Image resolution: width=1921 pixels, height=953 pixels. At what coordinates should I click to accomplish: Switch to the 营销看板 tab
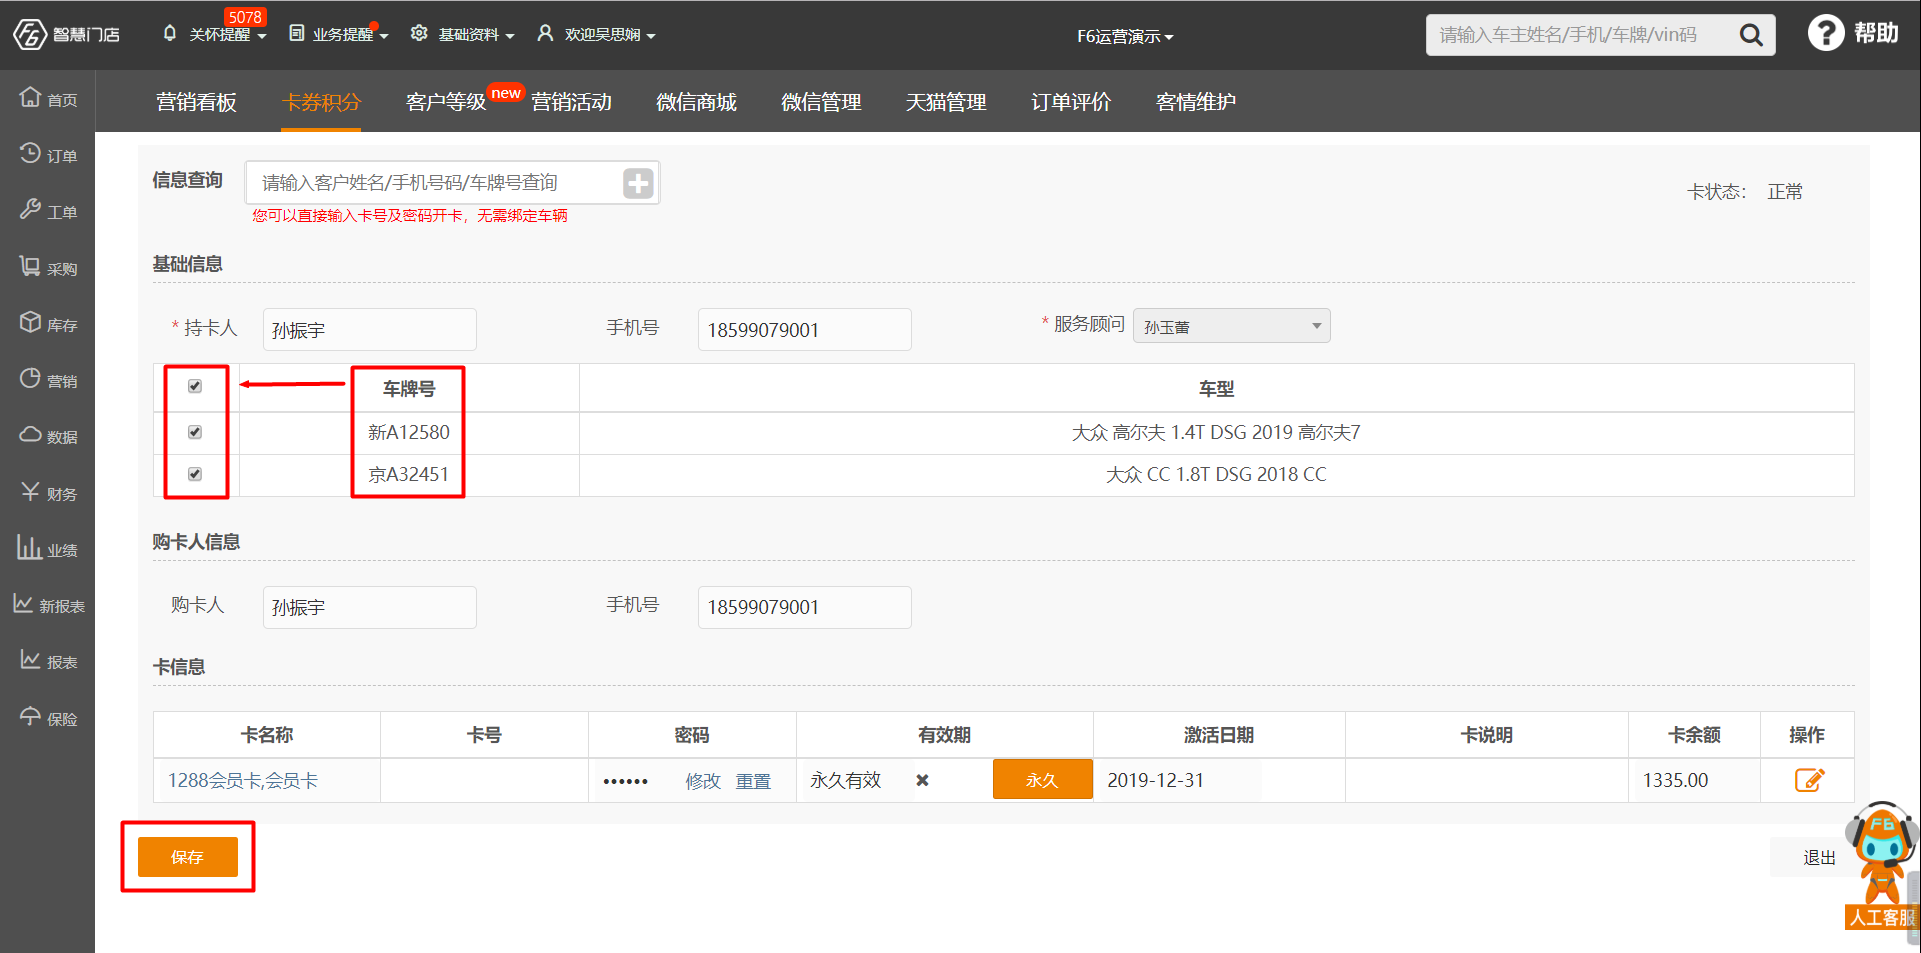tap(196, 102)
